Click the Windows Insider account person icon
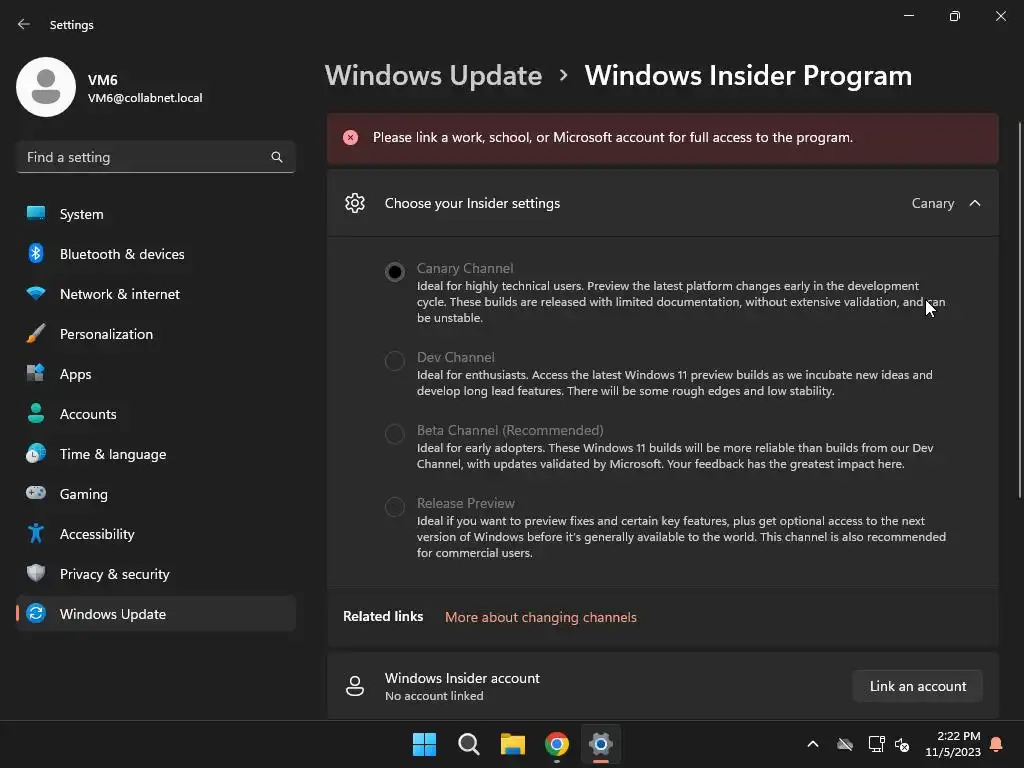This screenshot has width=1024, height=768. tap(355, 686)
